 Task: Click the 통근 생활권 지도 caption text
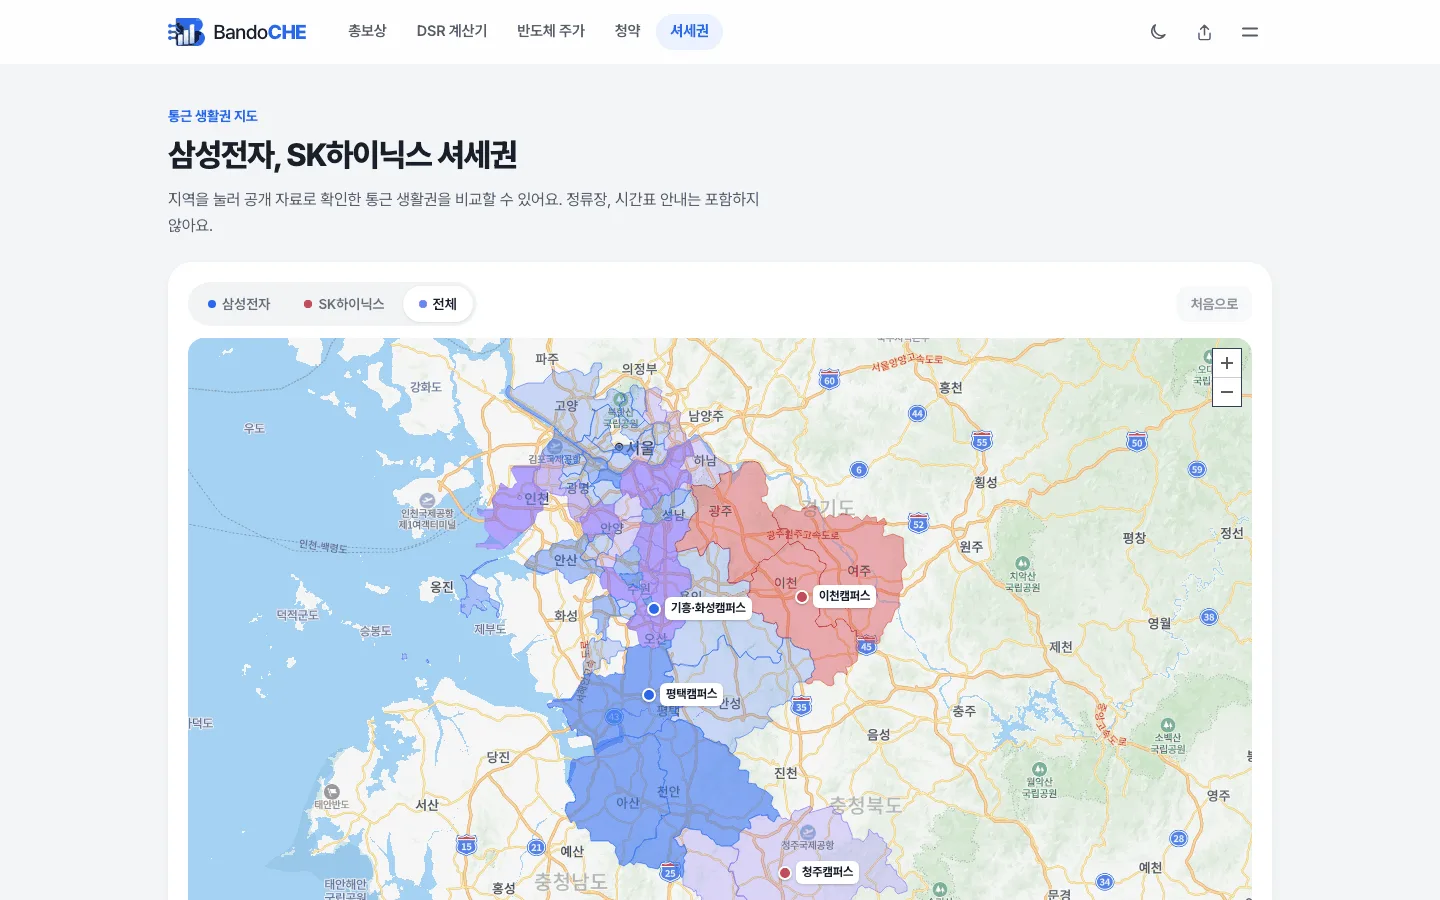coord(213,116)
